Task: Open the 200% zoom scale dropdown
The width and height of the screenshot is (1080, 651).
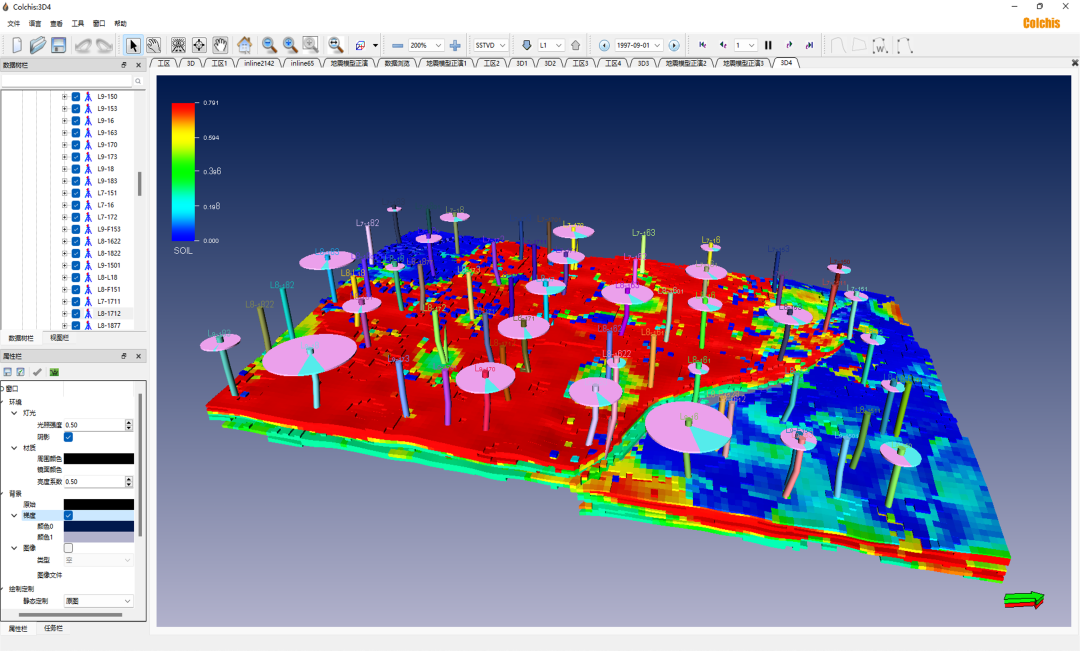Action: coord(439,45)
